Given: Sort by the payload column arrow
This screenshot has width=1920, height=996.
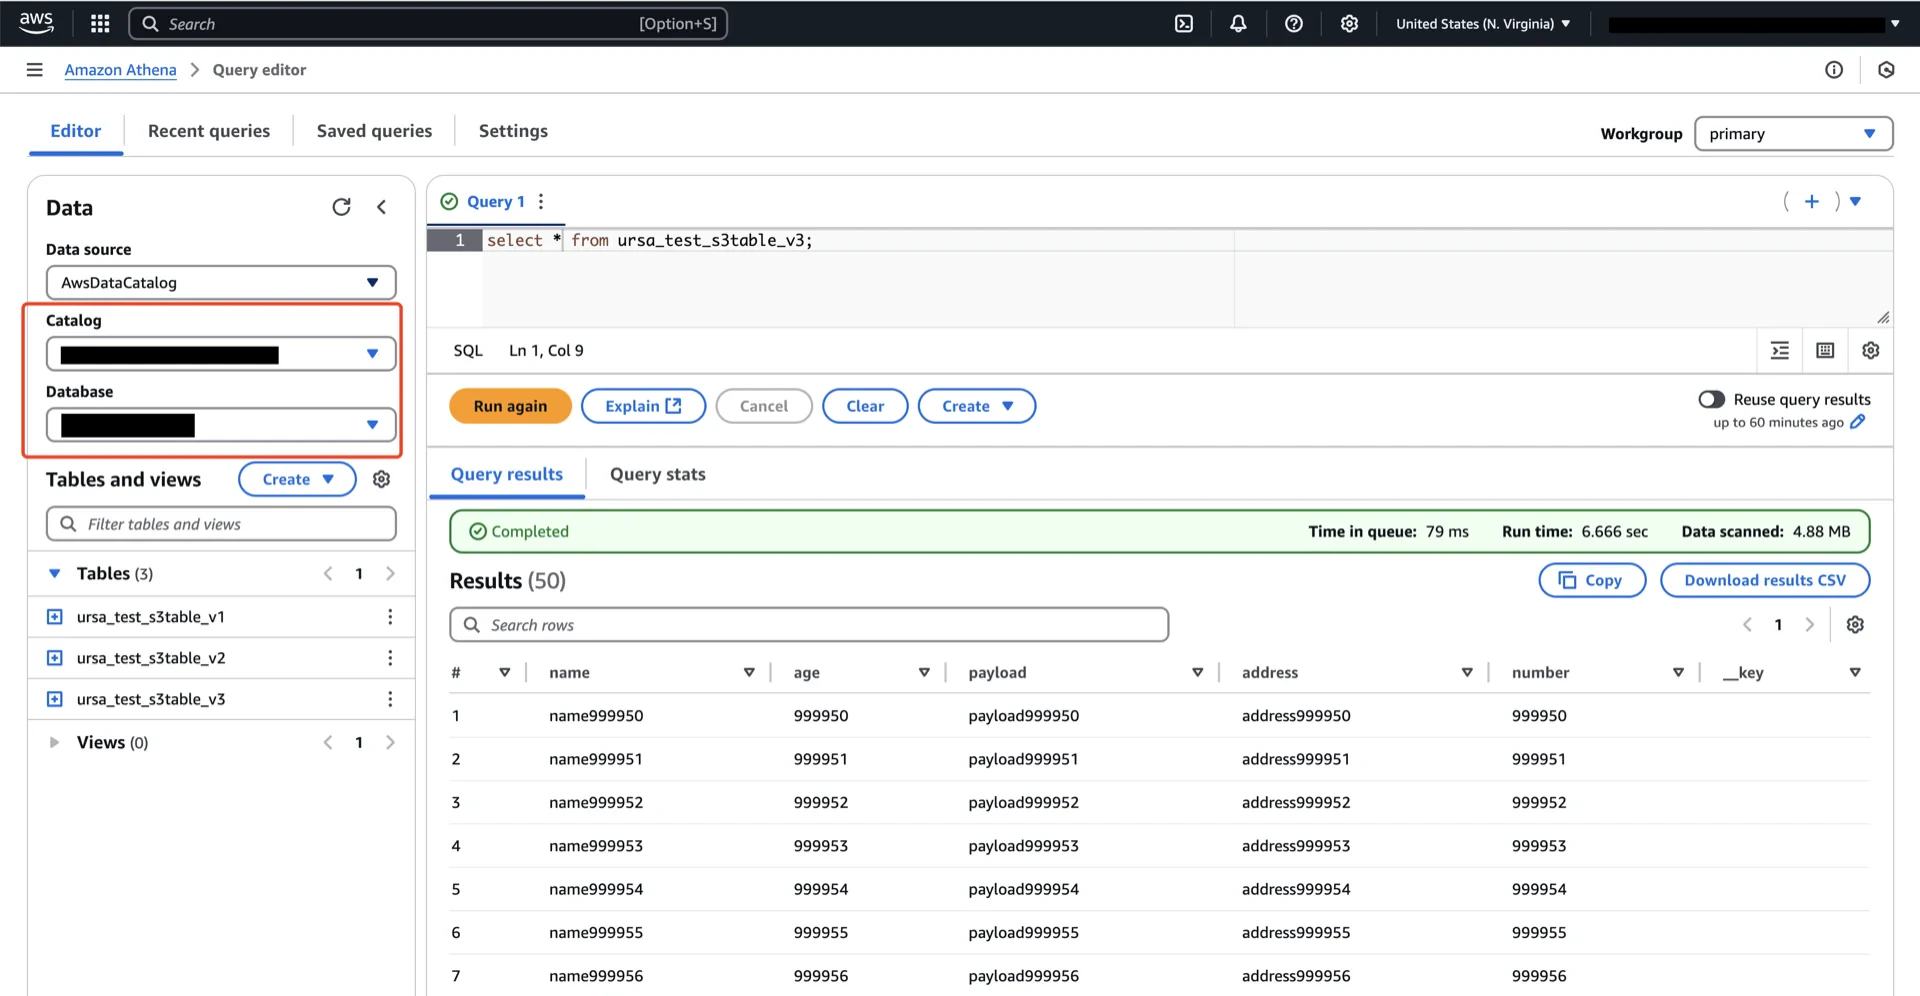Looking at the screenshot, I should click(x=1197, y=673).
